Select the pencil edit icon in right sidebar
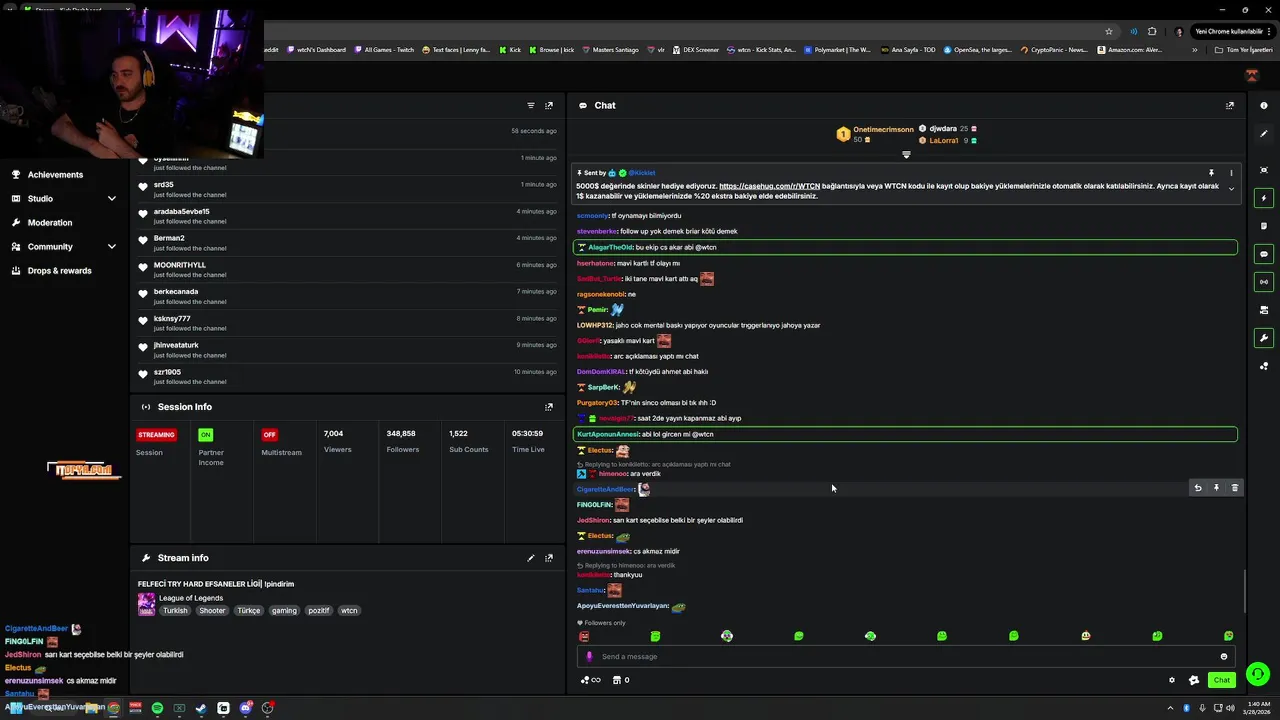Screen dimensions: 1280x720 pyautogui.click(x=1264, y=134)
